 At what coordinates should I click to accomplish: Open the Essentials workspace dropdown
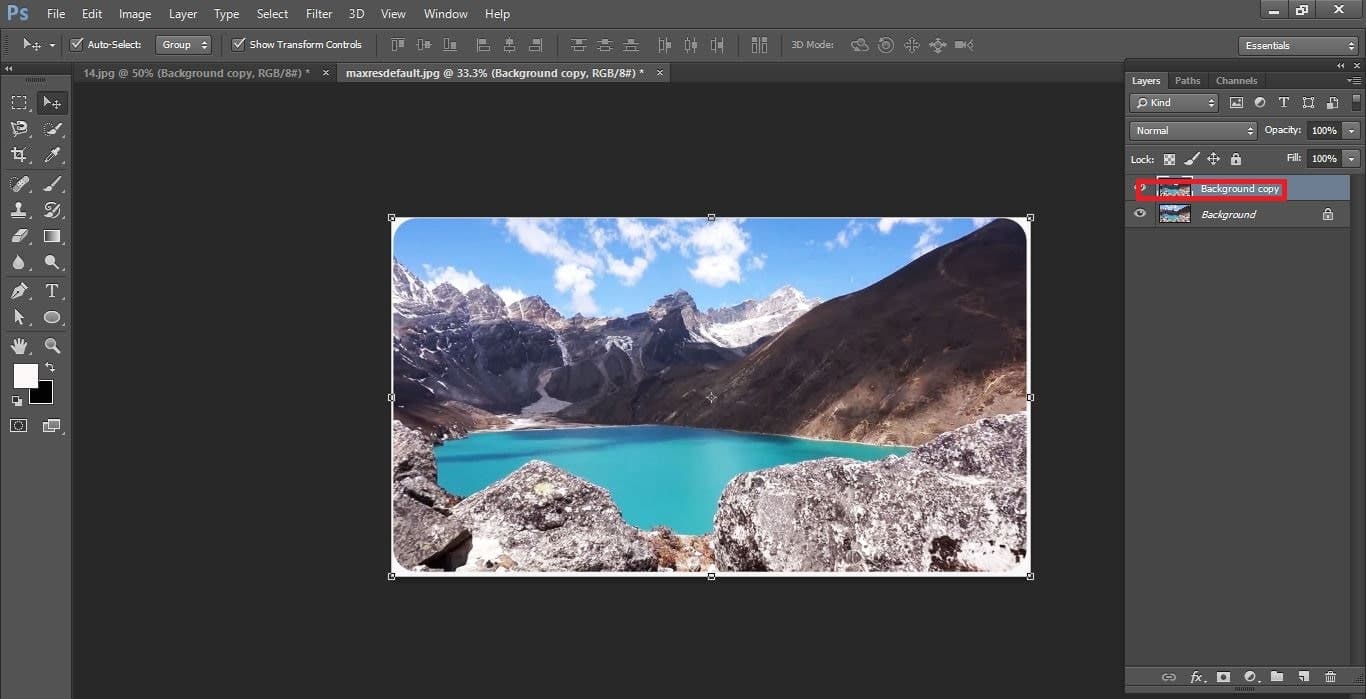click(1297, 45)
